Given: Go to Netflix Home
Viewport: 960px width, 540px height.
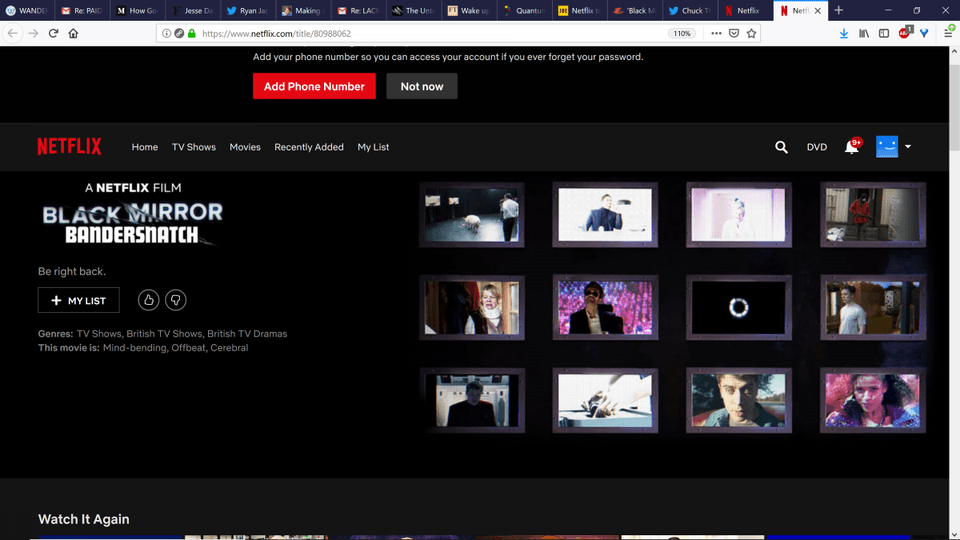Looking at the screenshot, I should tap(144, 147).
